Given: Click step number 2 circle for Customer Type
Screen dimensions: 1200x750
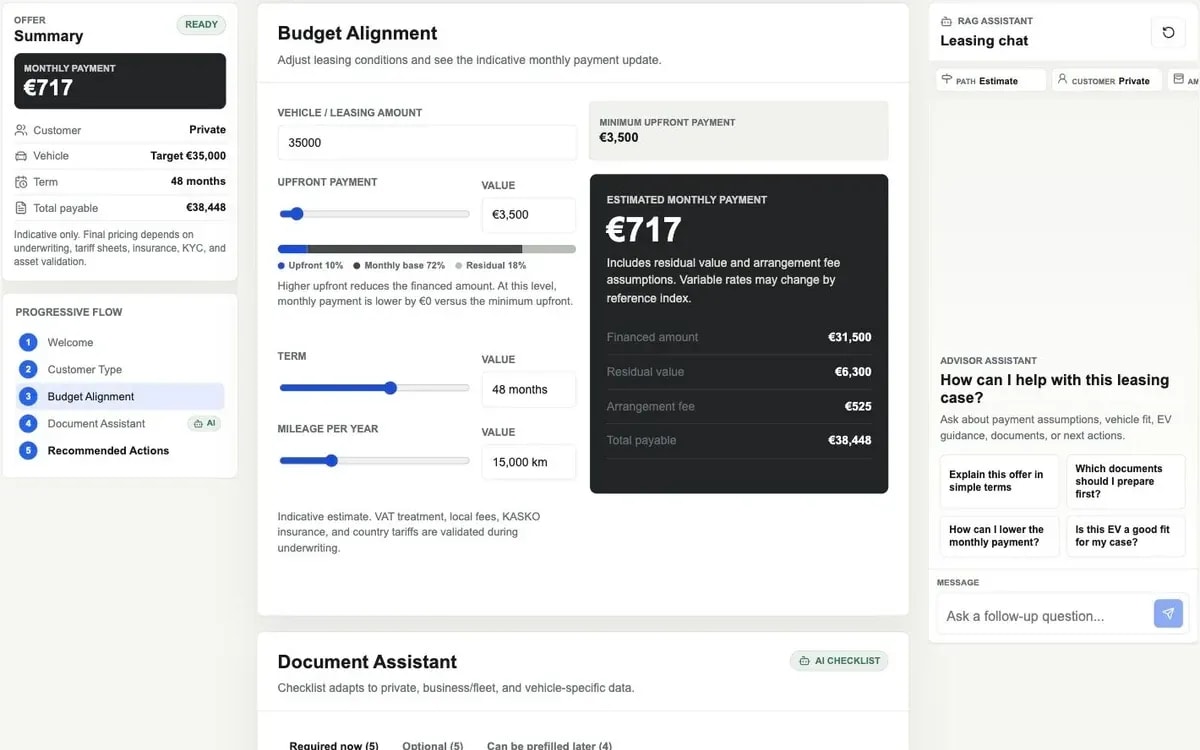Looking at the screenshot, I should pyautogui.click(x=28, y=369).
